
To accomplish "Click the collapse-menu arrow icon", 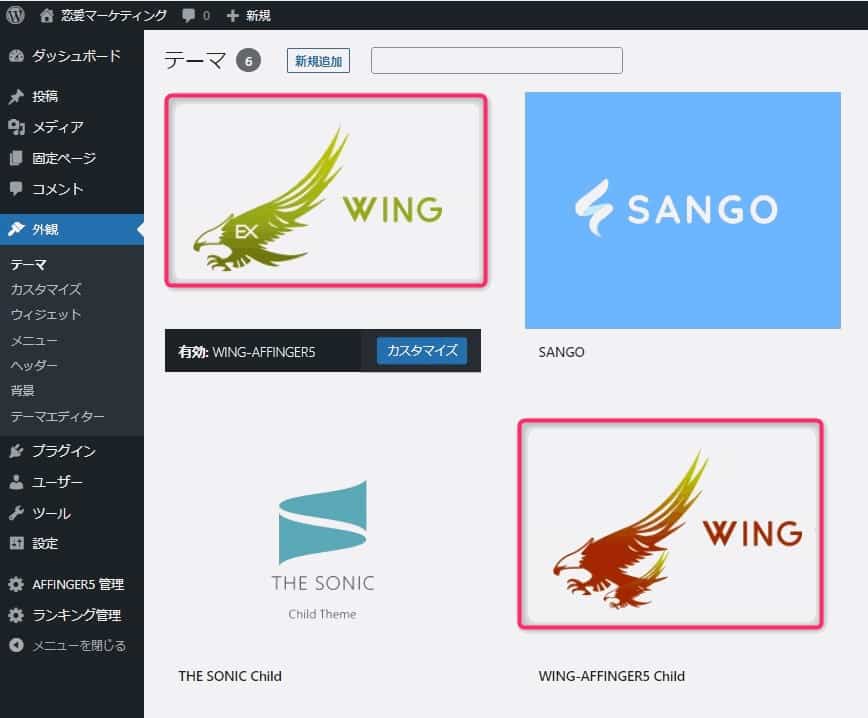I will [x=17, y=645].
